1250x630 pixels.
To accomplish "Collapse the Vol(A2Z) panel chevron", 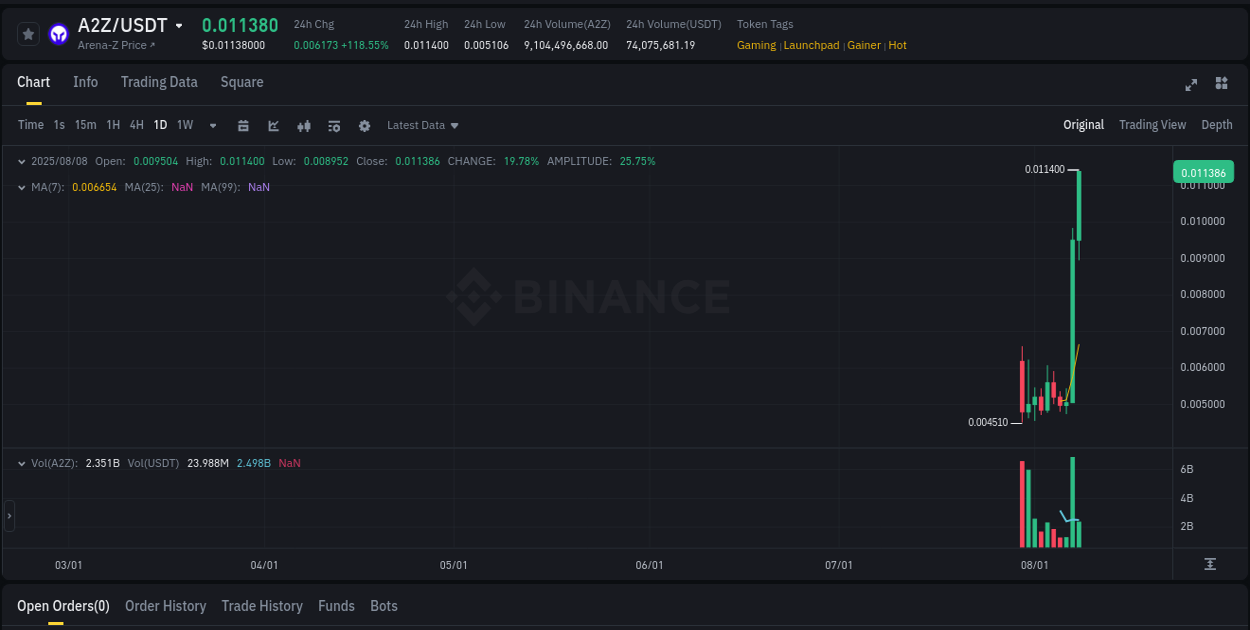I will 22,463.
